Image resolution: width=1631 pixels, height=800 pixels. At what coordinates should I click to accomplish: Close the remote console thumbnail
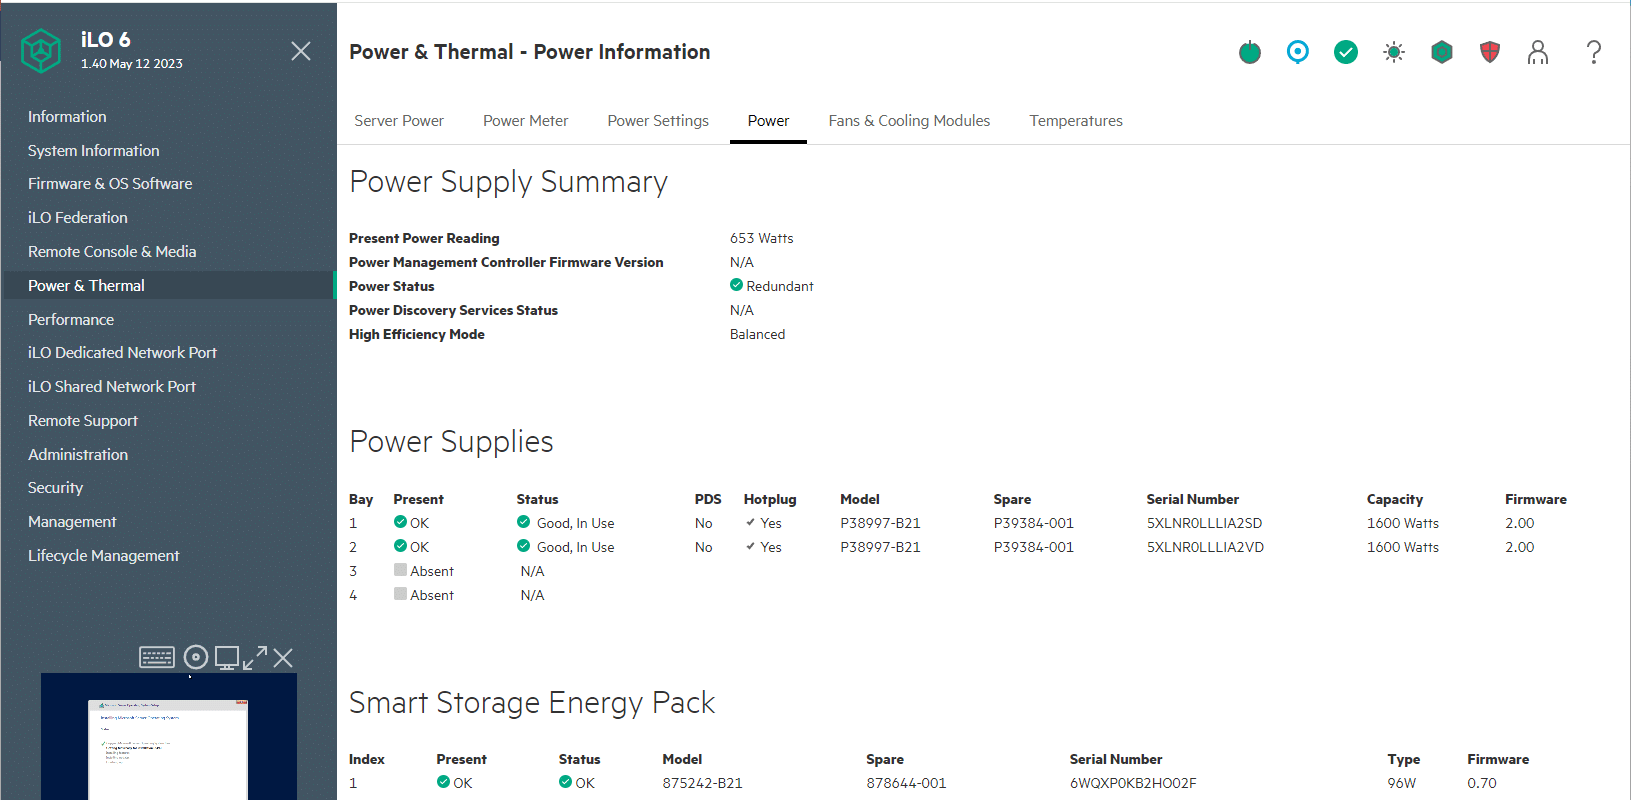pyautogui.click(x=283, y=657)
